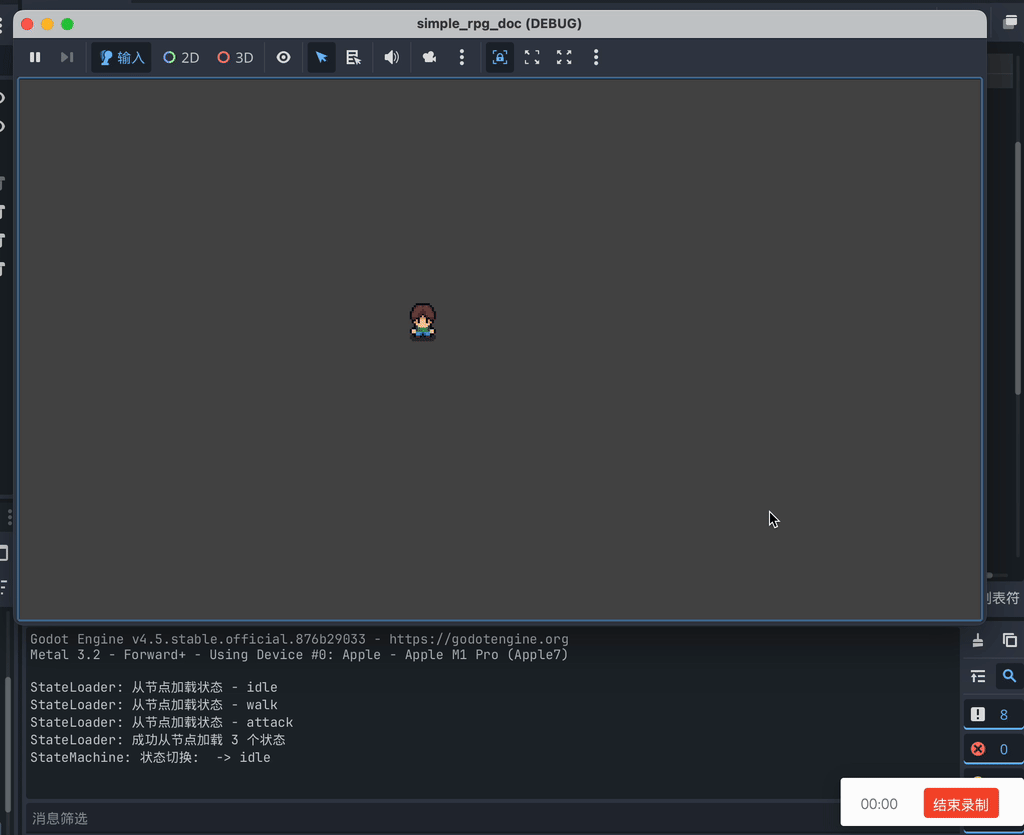Select stretch to fit sizing icon

(564, 57)
